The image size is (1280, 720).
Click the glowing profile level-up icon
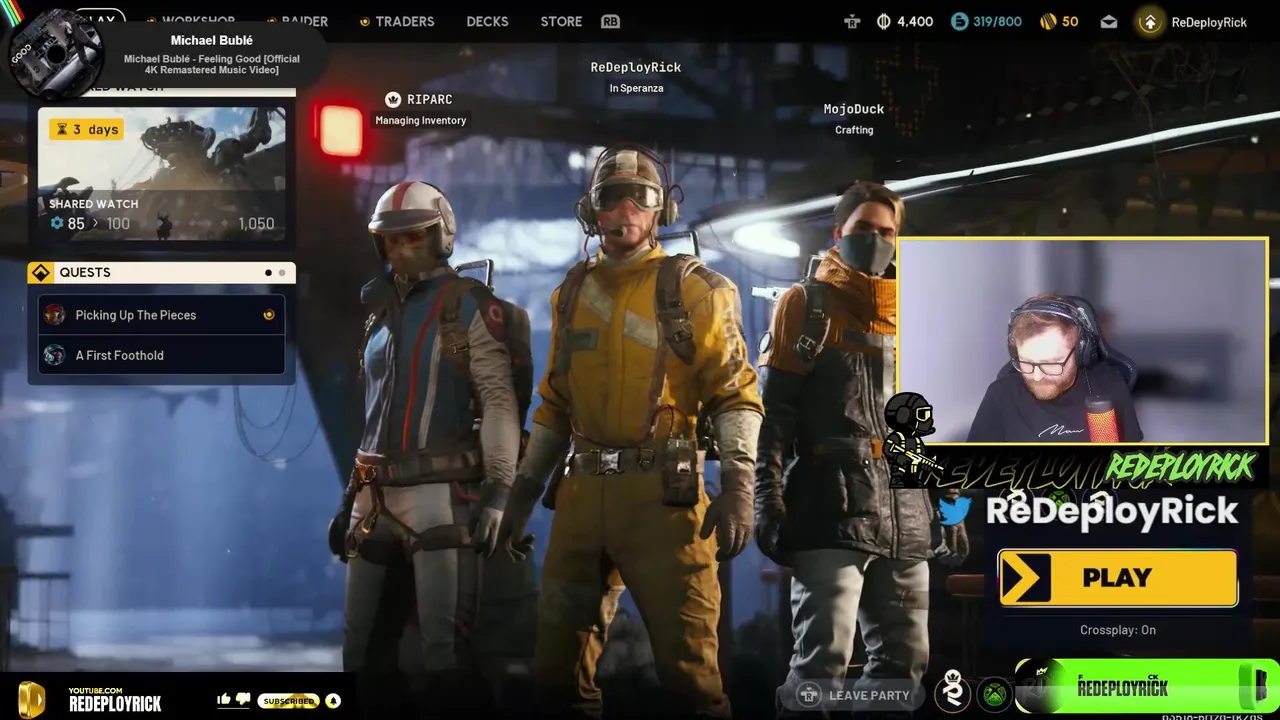pyautogui.click(x=1150, y=22)
